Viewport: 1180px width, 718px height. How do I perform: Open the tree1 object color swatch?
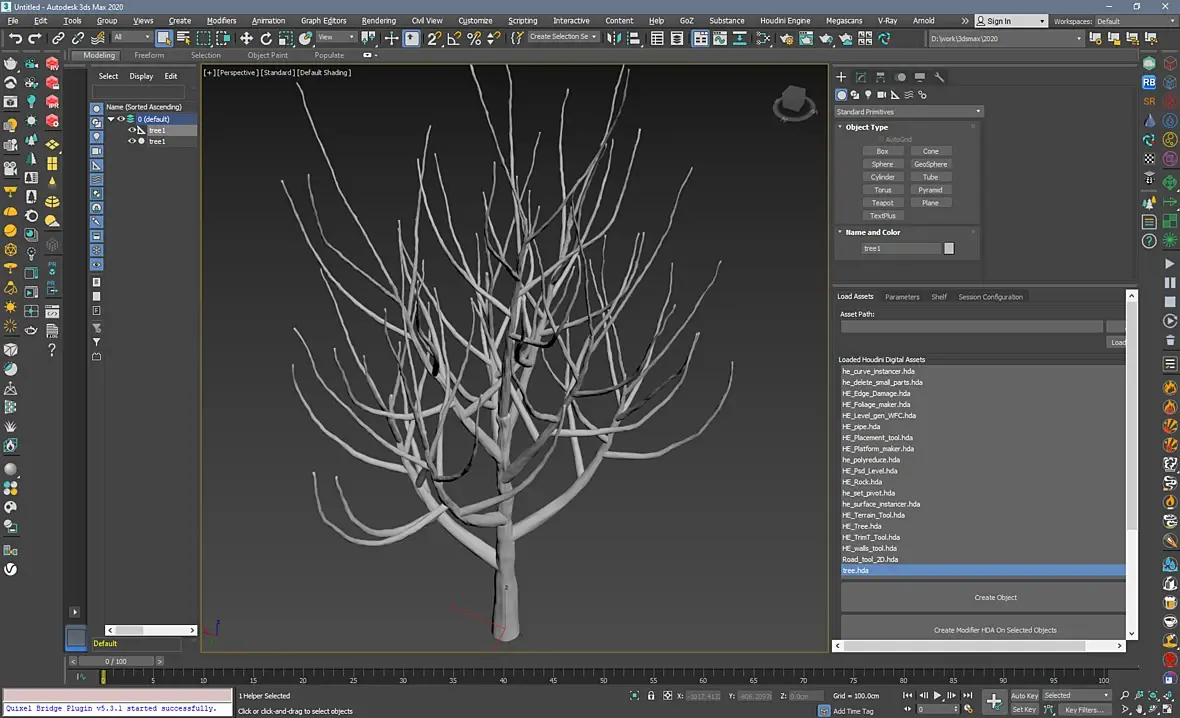click(949, 248)
